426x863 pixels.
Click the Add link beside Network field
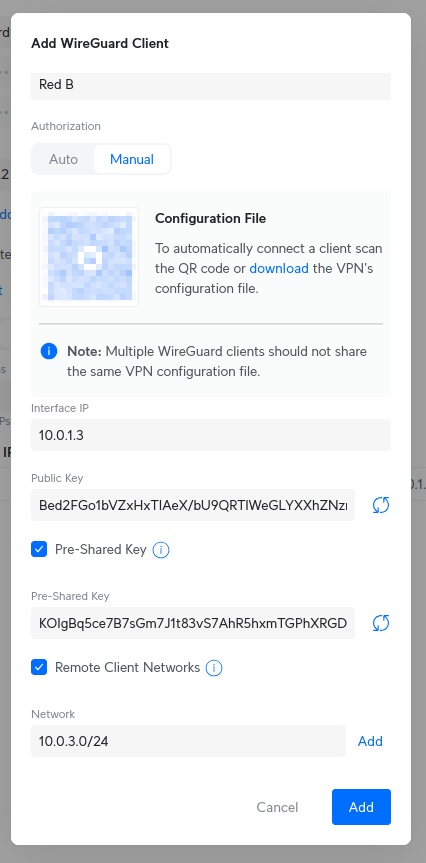pos(370,741)
